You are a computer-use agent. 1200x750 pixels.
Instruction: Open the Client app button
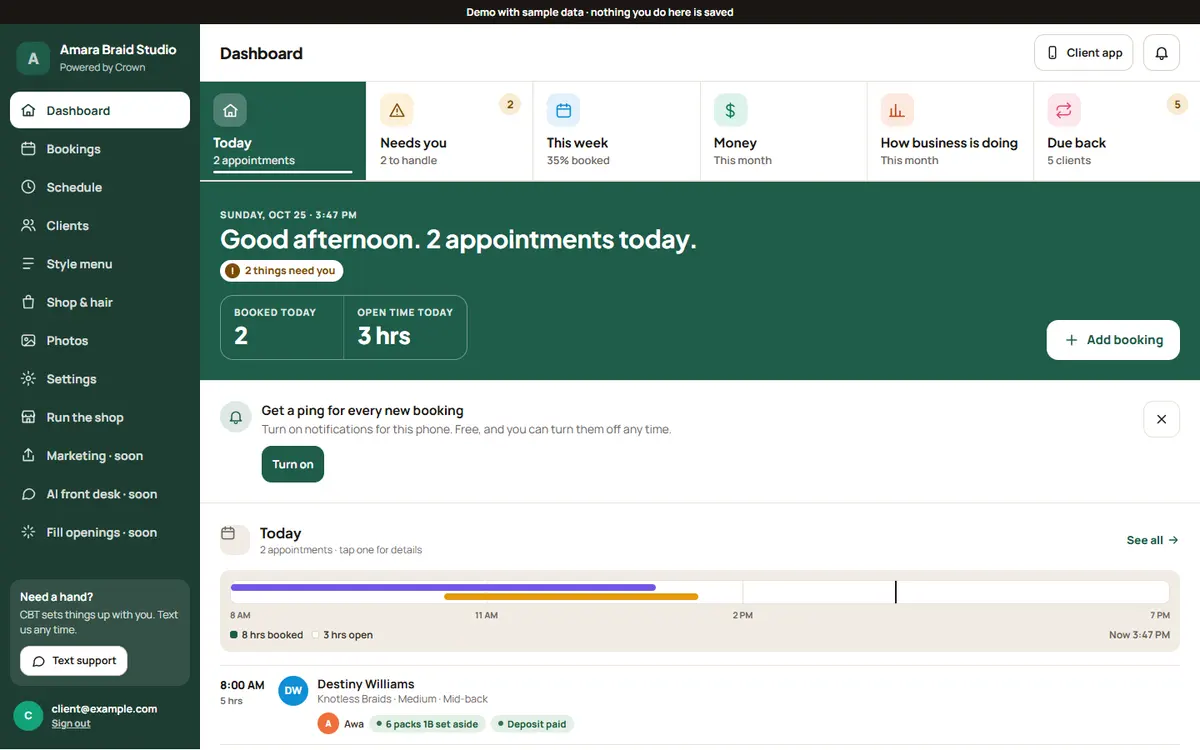[x=1083, y=53]
